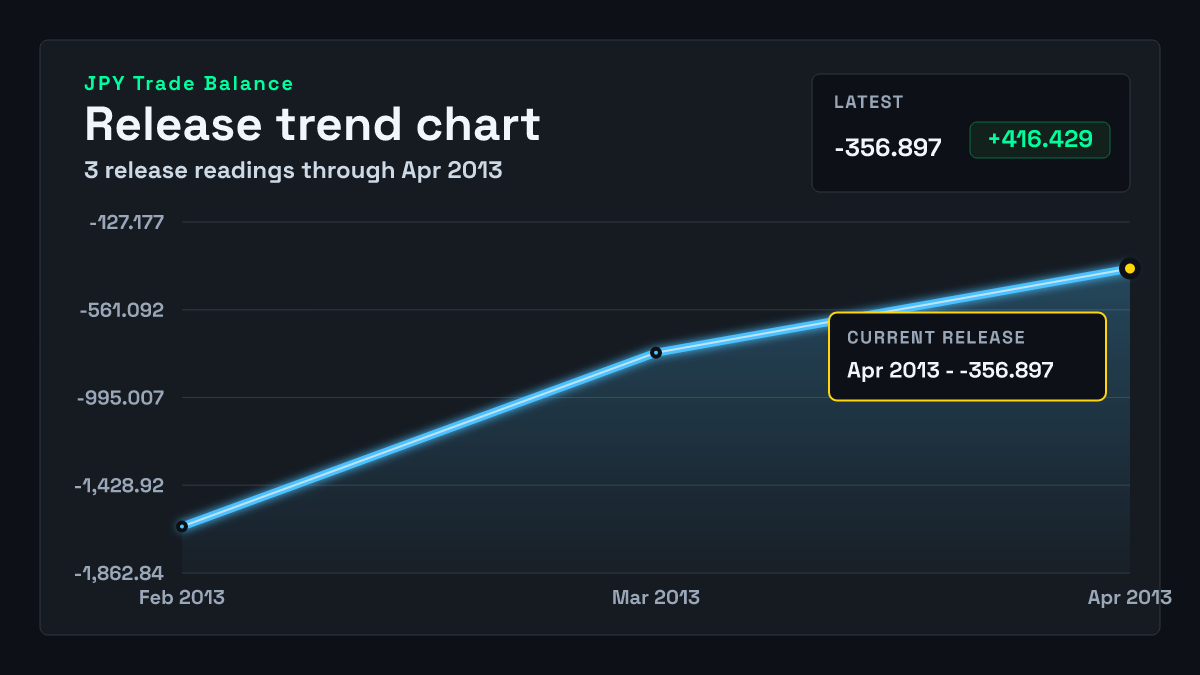The image size is (1200, 675).
Task: Click the Mar 2013 data point marker
Action: [656, 353]
